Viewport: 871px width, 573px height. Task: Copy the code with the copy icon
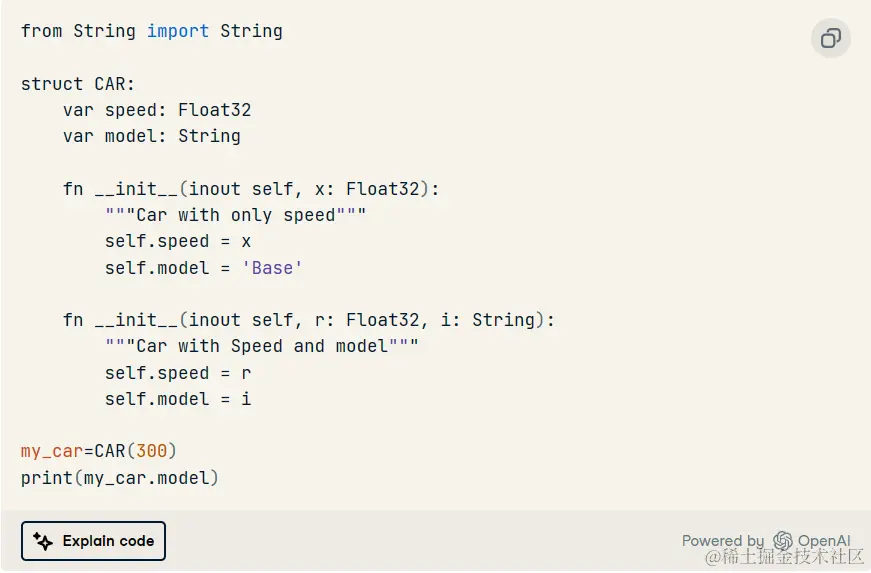pos(830,38)
